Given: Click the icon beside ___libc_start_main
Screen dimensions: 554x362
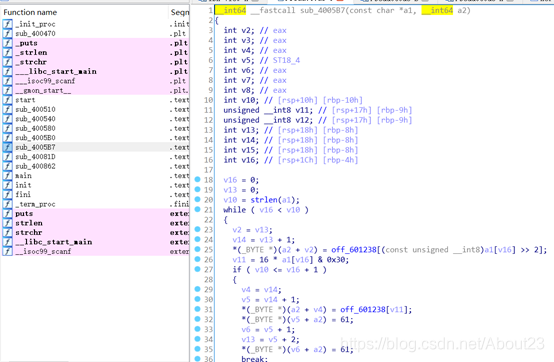Looking at the screenshot, I should click(x=7, y=71).
